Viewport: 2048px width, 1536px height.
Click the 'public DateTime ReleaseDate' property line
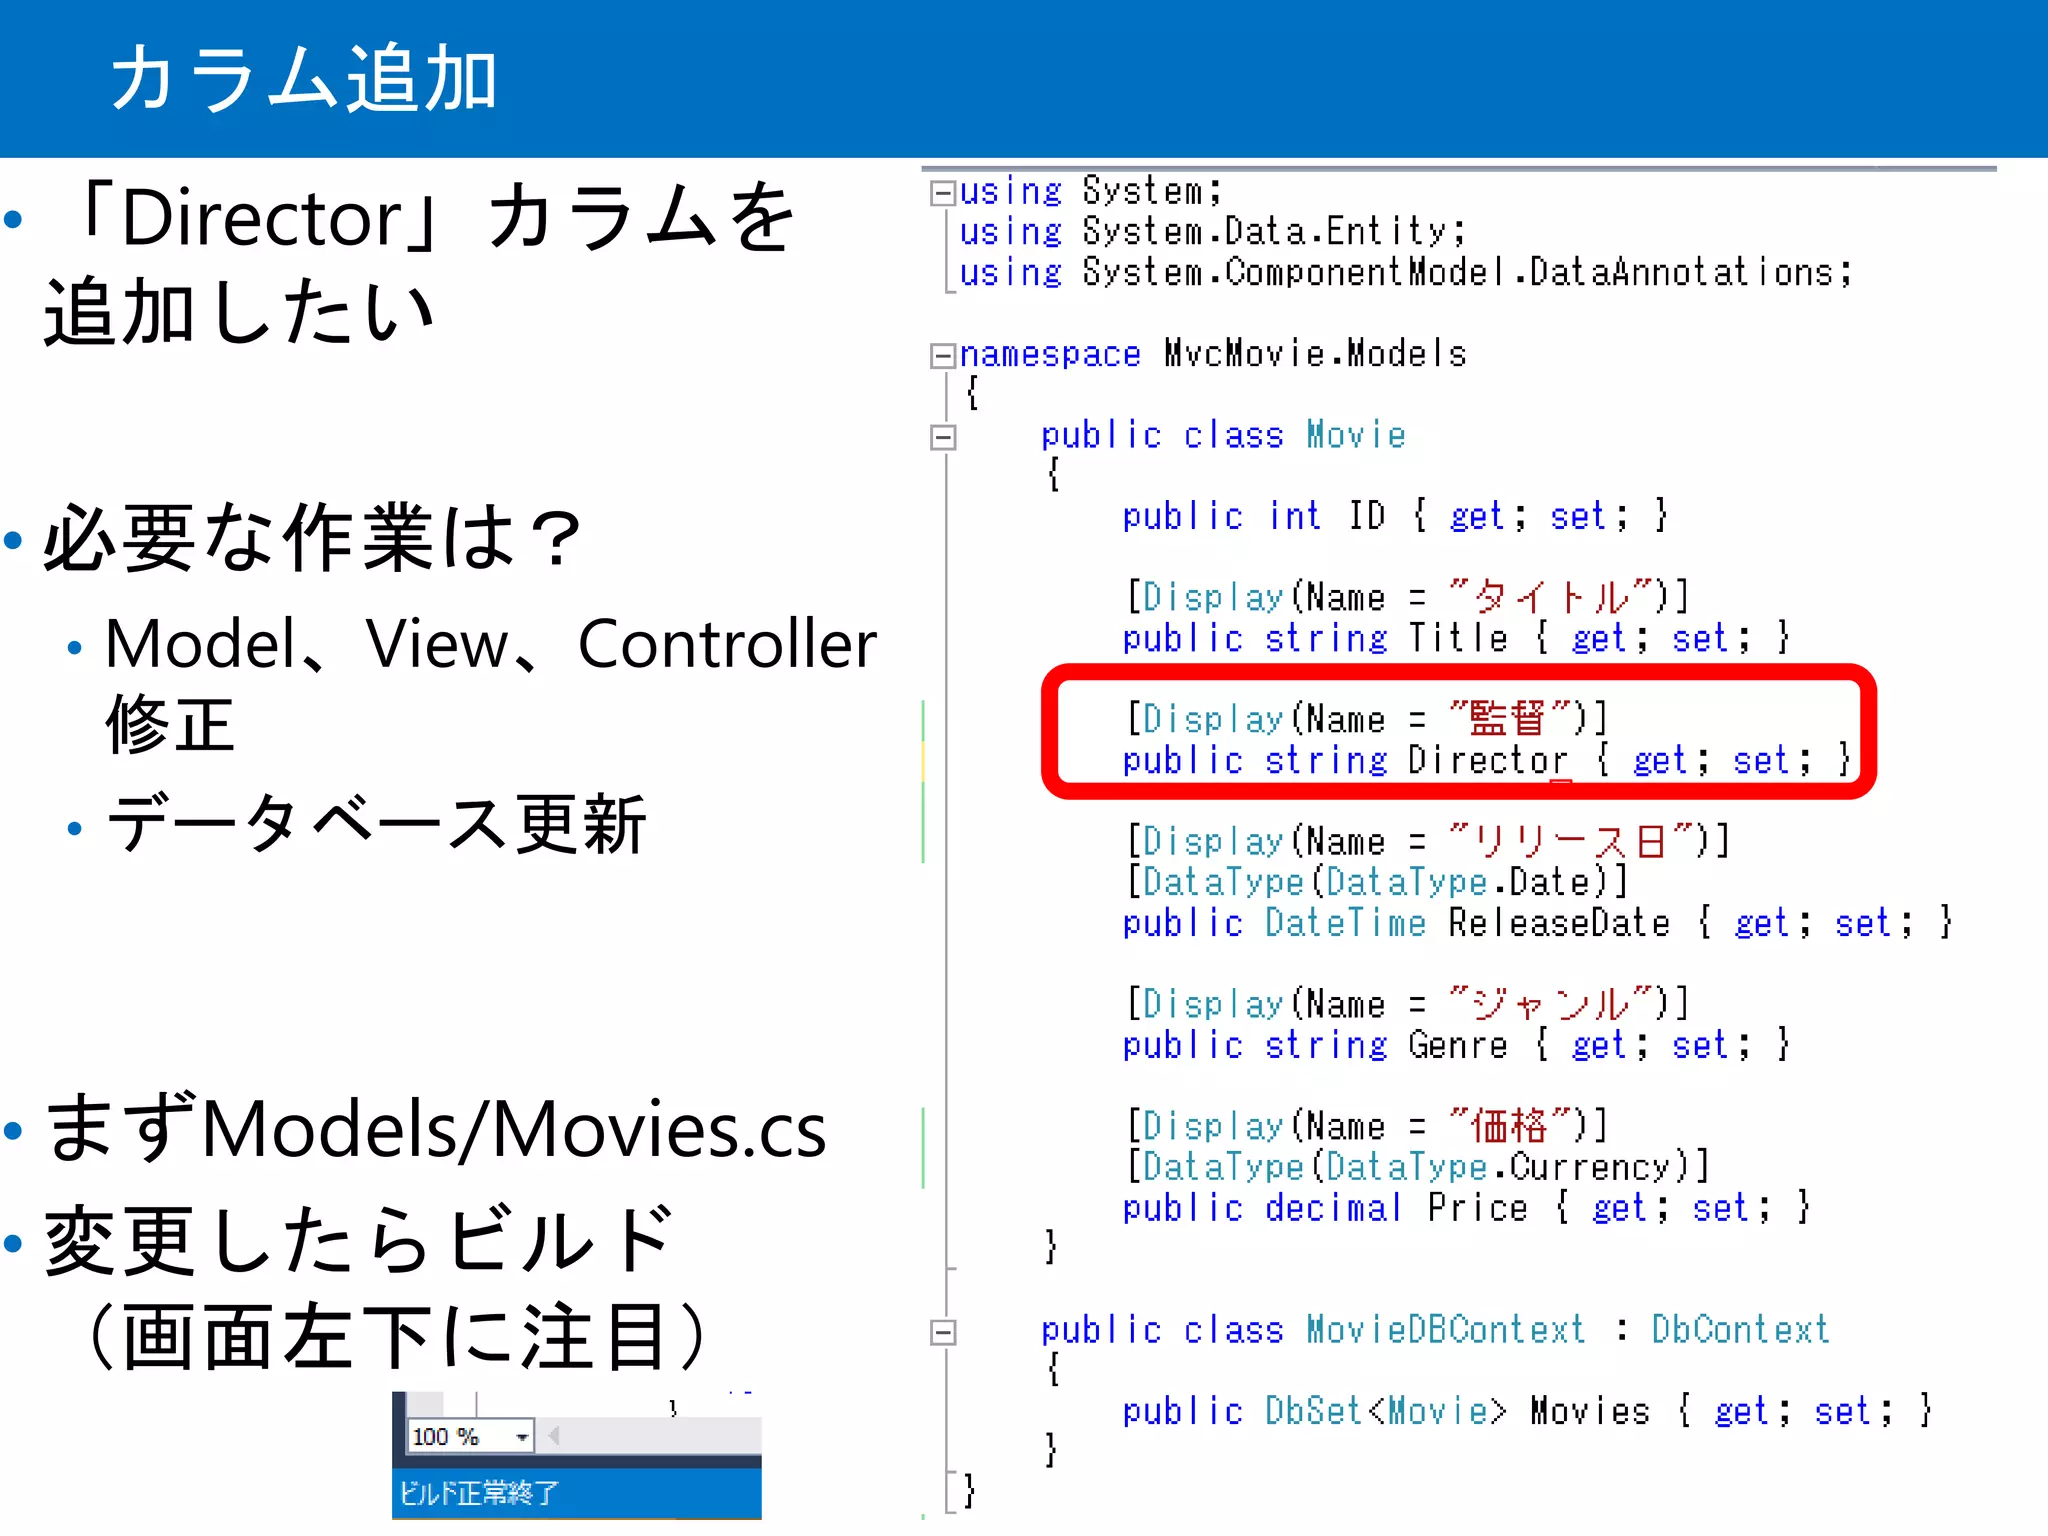pyautogui.click(x=1537, y=923)
